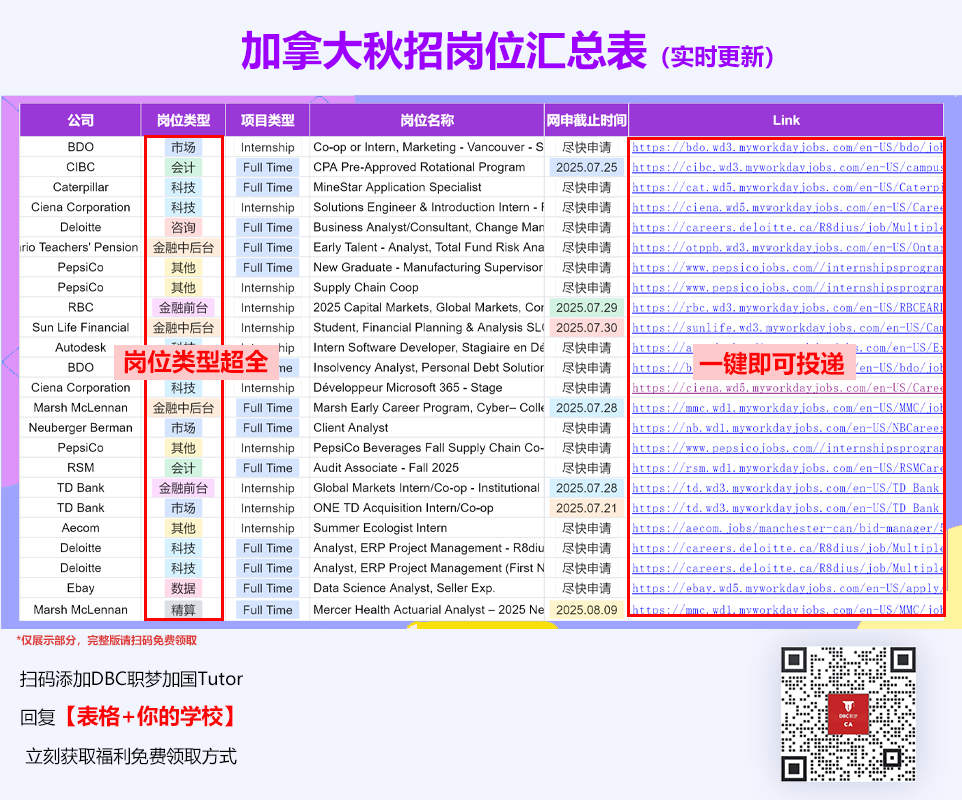The image size is (962, 800).
Task: Select the Data Science Analyst, Seller Exp. cell
Action: pyautogui.click(x=427, y=588)
